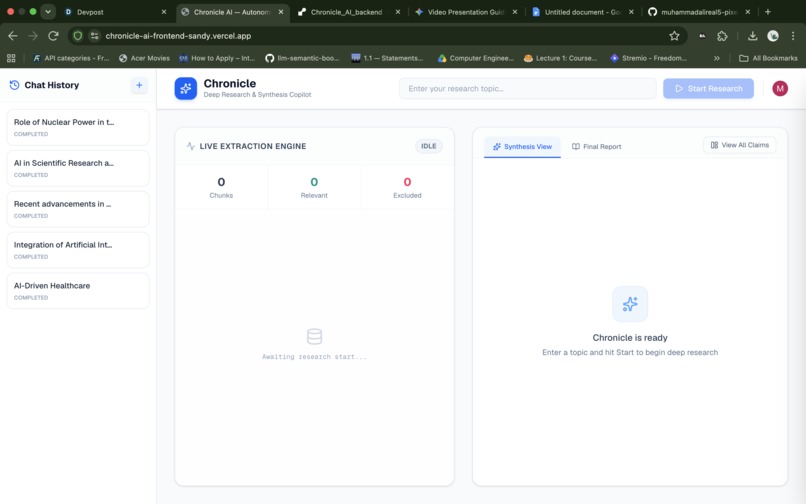This screenshot has width=806, height=504.
Task: Open Integration of Artificial Int... chat
Action: pyautogui.click(x=78, y=250)
